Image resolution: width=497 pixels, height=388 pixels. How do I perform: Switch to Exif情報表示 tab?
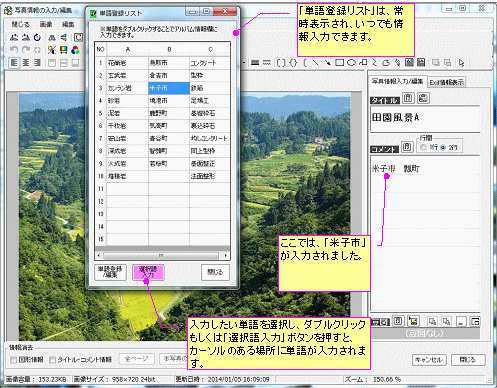coord(446,82)
